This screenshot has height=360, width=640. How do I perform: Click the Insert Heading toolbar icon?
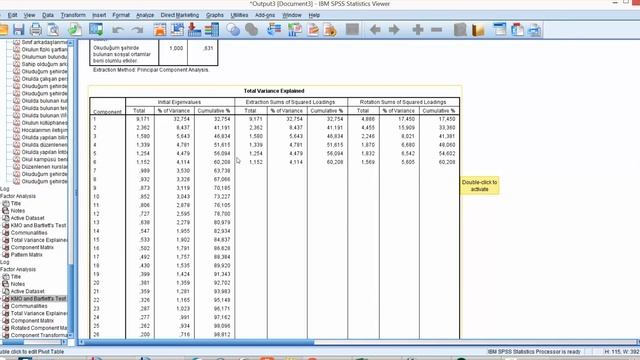tap(500, 30)
